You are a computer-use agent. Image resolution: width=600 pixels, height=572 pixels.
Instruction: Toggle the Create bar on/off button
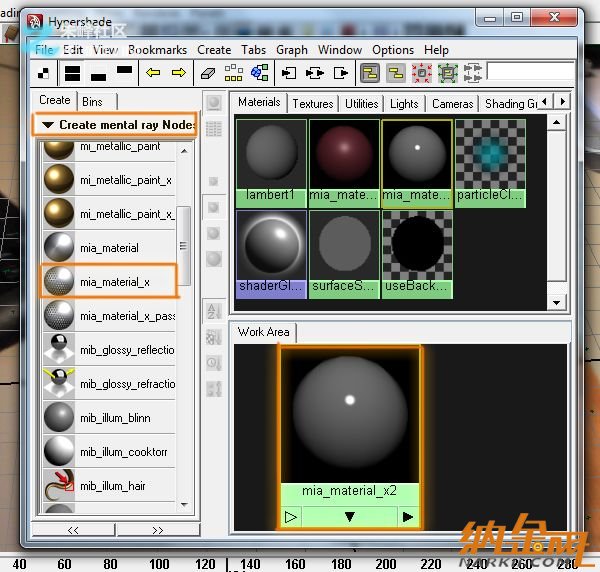tap(45, 73)
